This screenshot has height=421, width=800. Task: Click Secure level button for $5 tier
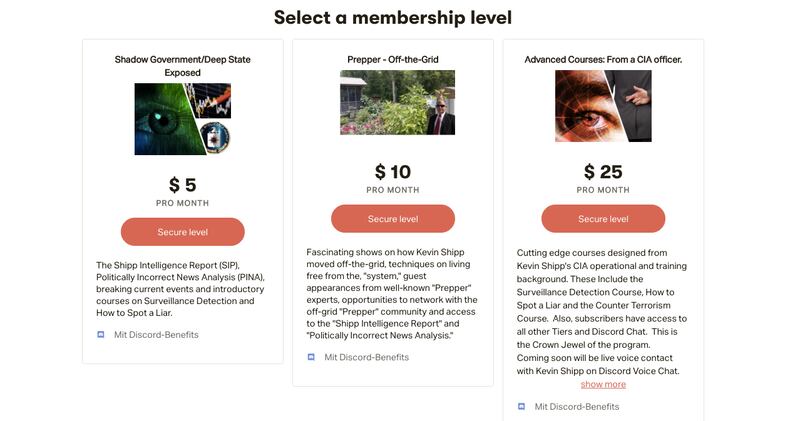click(x=182, y=232)
